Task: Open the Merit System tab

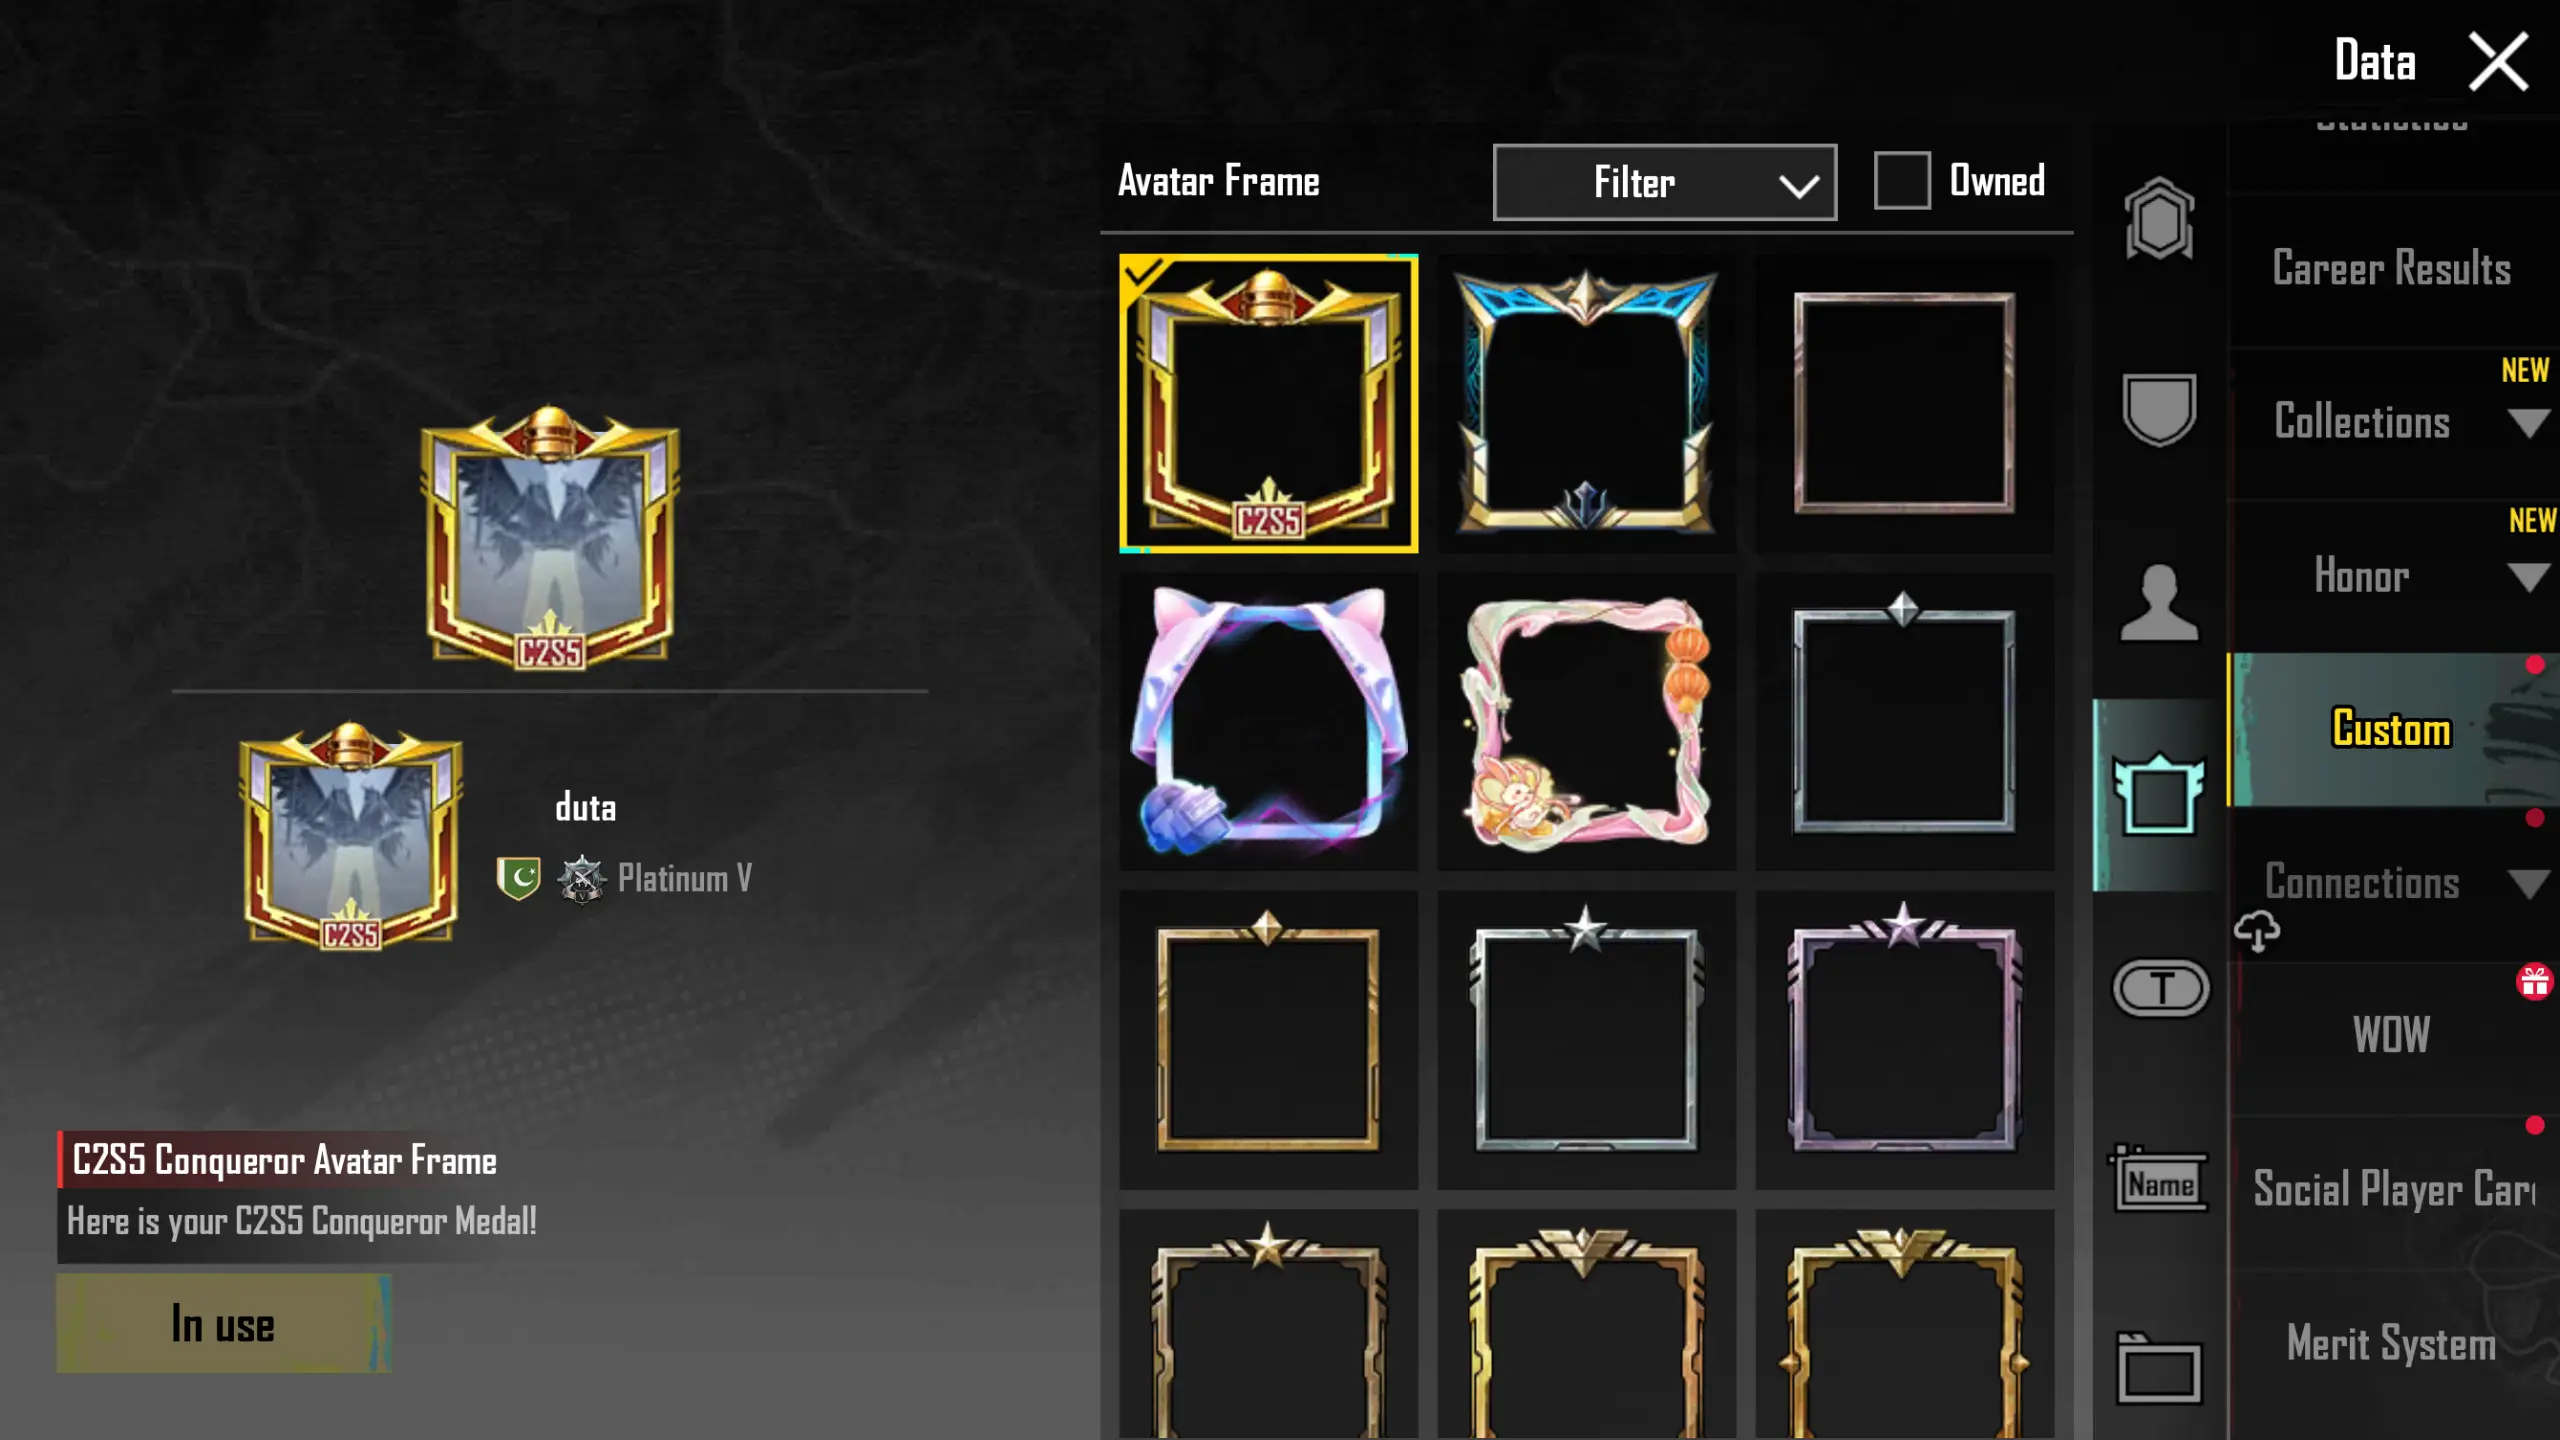Action: (x=2391, y=1343)
